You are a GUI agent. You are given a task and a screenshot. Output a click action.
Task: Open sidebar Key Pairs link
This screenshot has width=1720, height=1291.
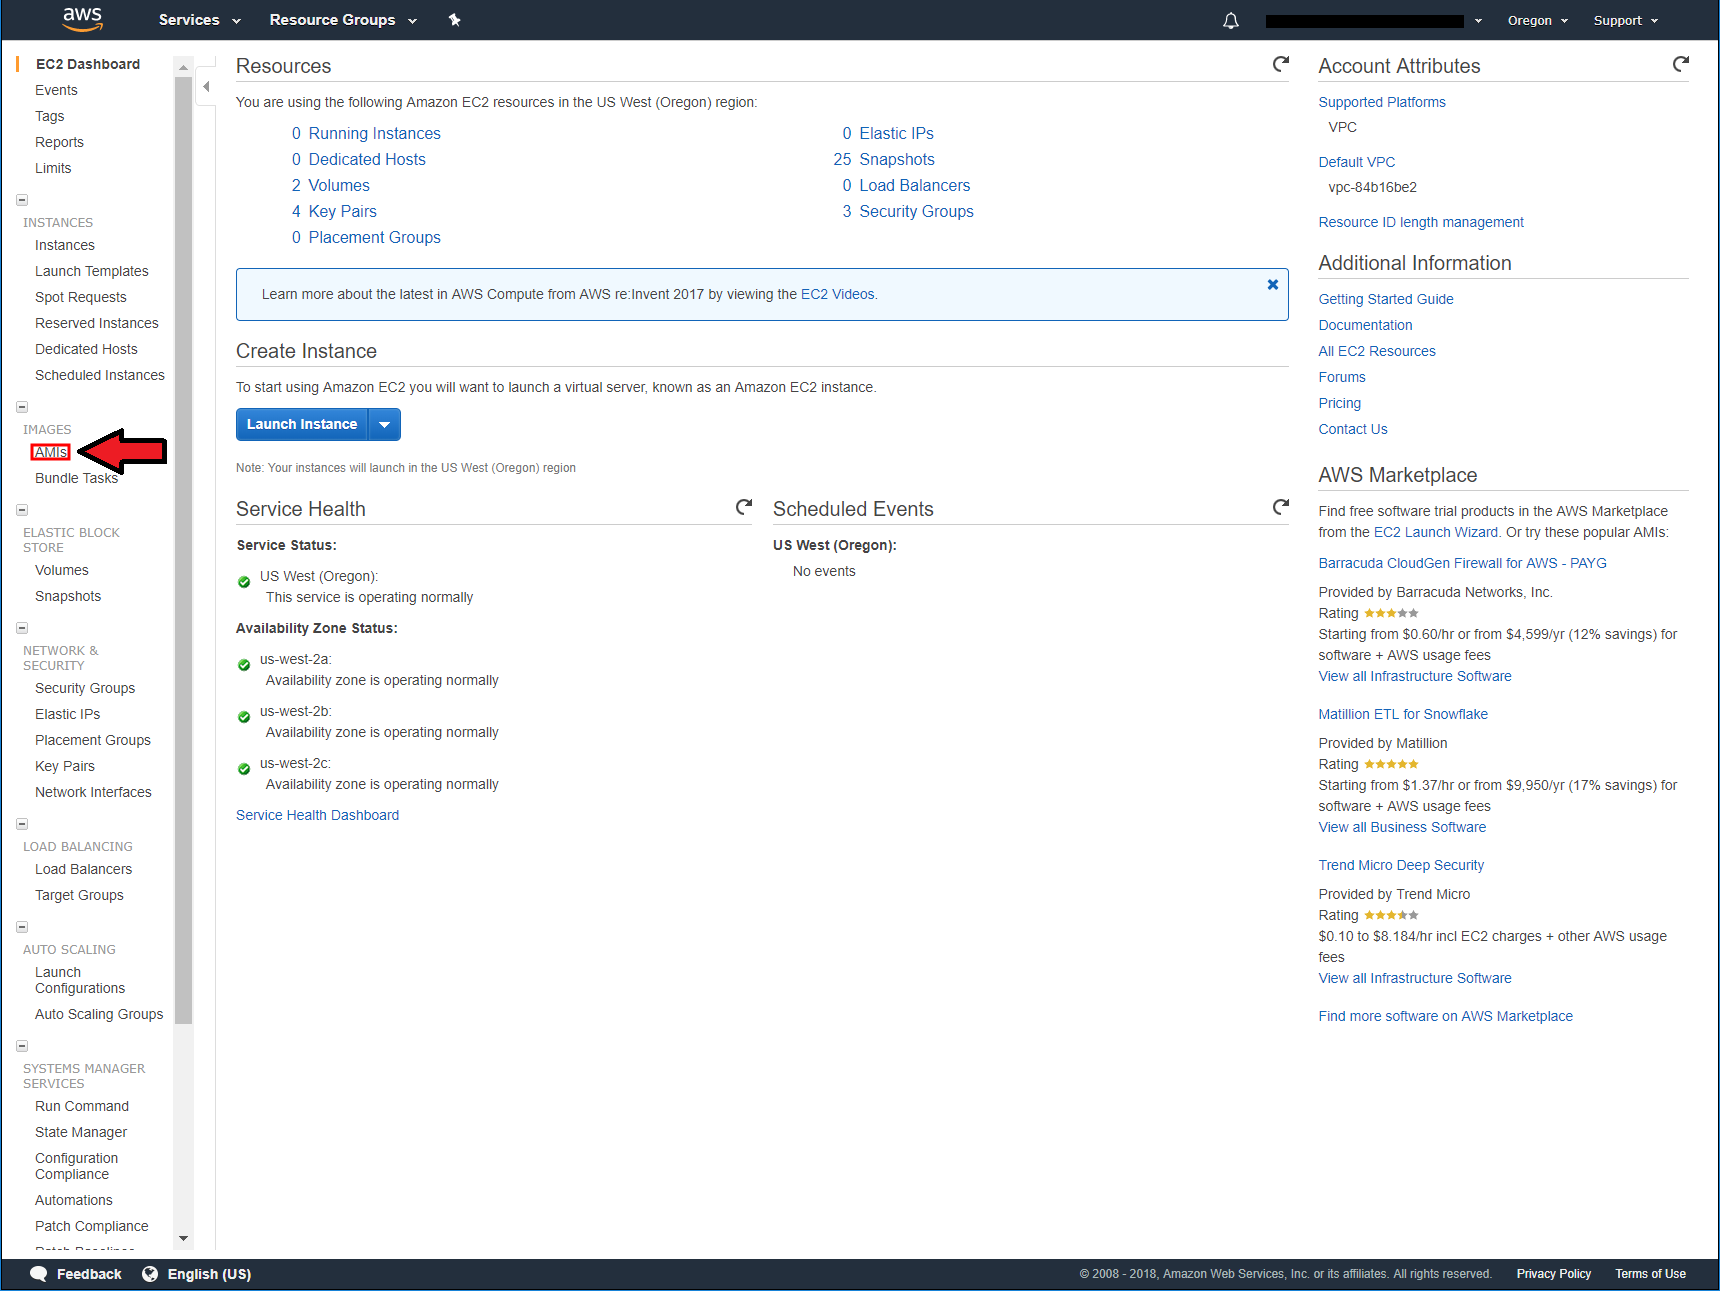tap(65, 766)
